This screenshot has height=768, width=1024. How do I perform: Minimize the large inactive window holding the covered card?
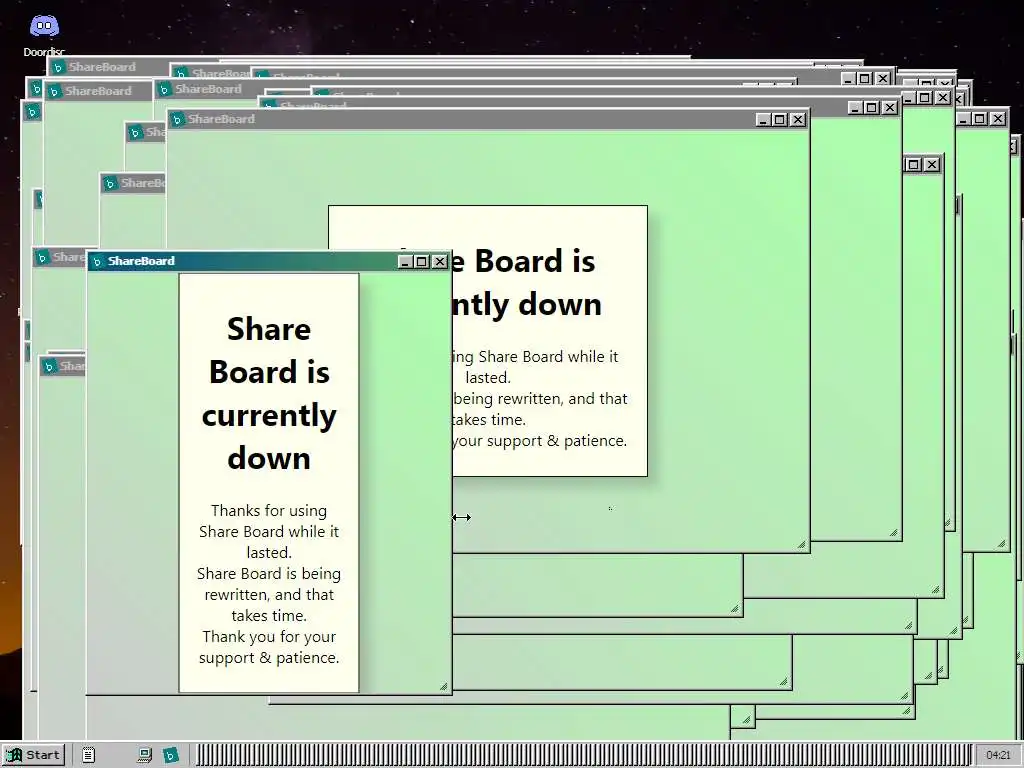click(x=763, y=120)
